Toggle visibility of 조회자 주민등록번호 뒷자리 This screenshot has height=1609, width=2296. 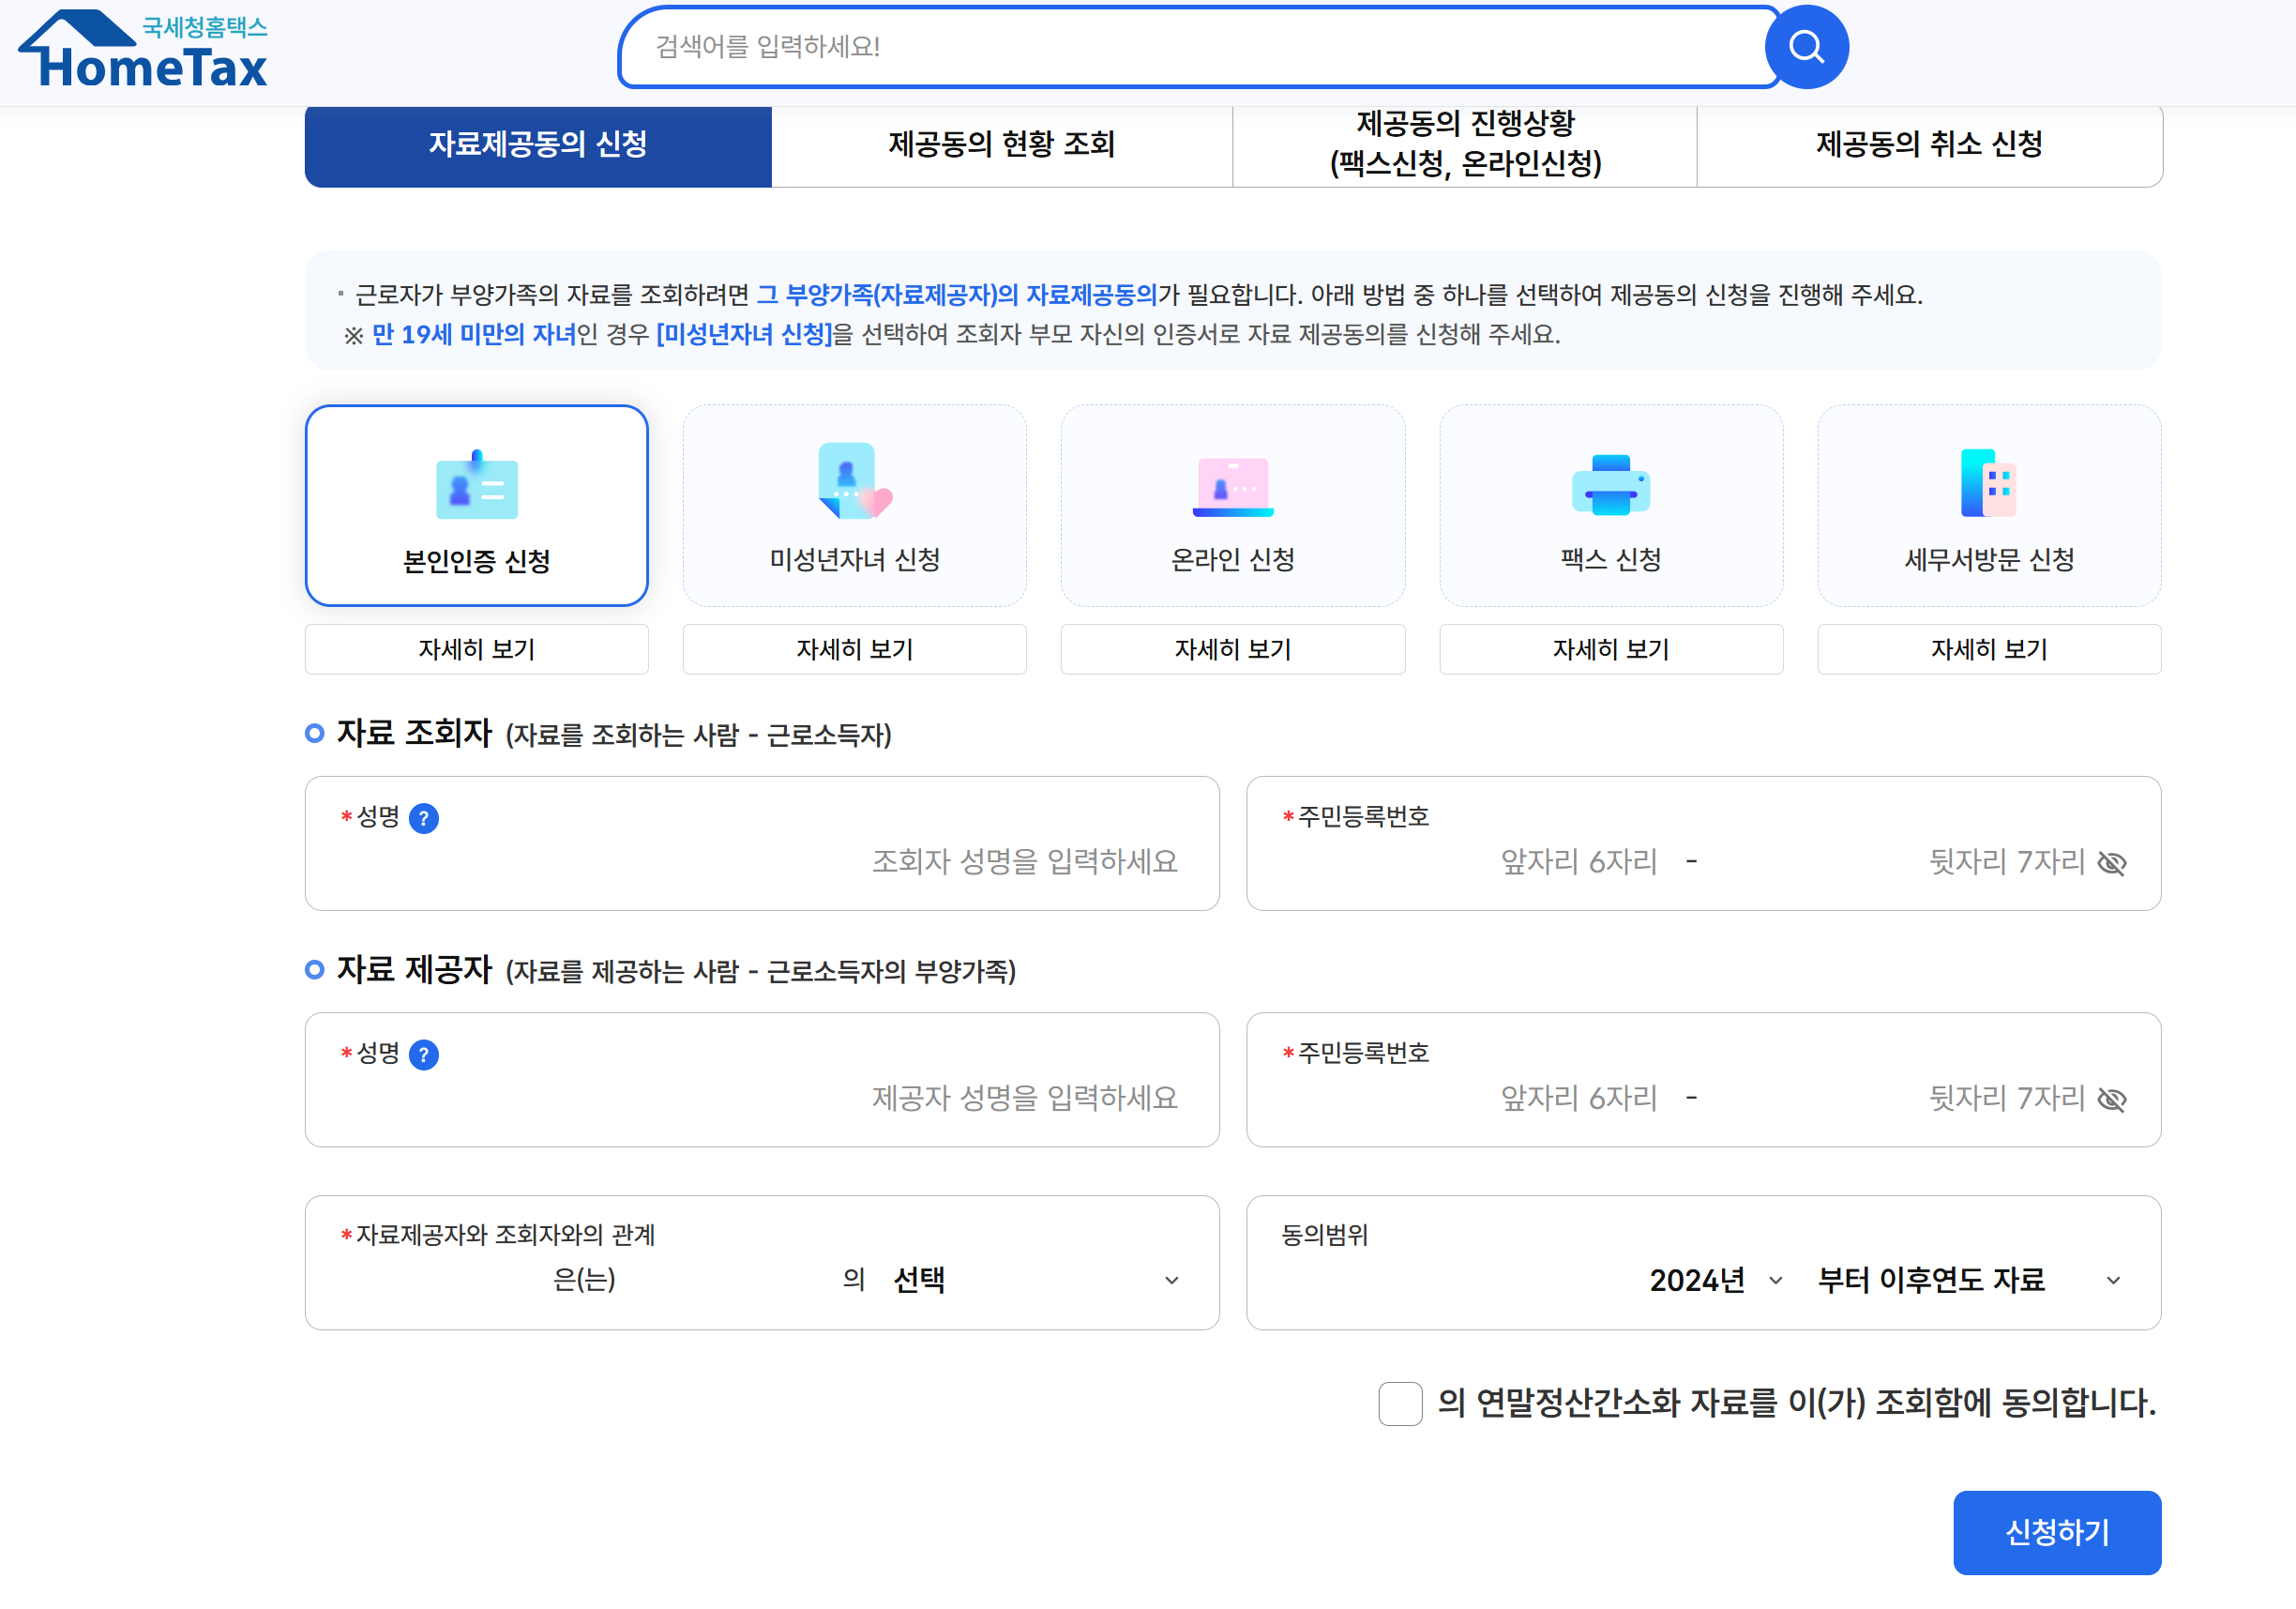pyautogui.click(x=2111, y=863)
